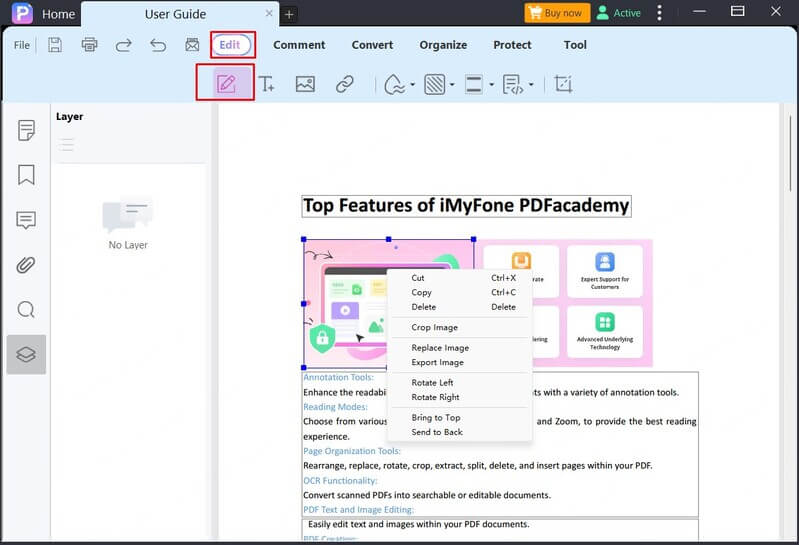Expand the Header and Footer dropdown arrow
This screenshot has width=799, height=545.
[x=491, y=85]
